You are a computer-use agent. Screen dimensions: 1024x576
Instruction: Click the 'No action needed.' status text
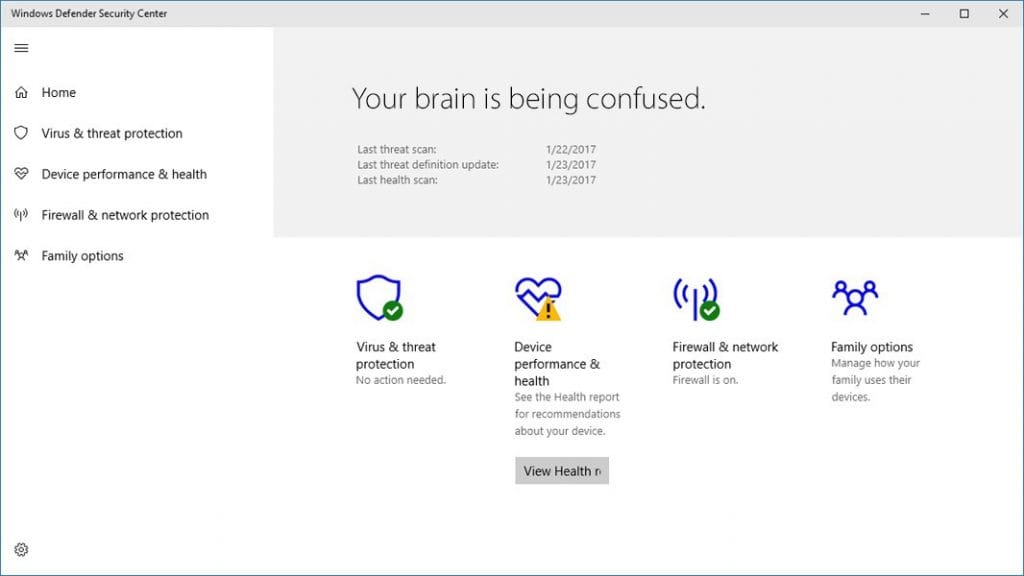[401, 380]
